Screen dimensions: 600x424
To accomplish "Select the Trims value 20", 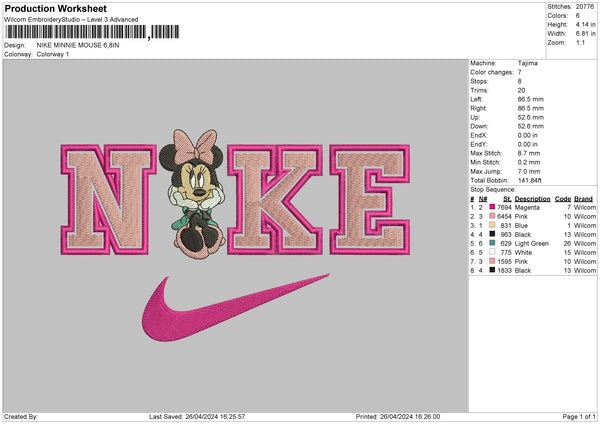I will click(x=522, y=90).
